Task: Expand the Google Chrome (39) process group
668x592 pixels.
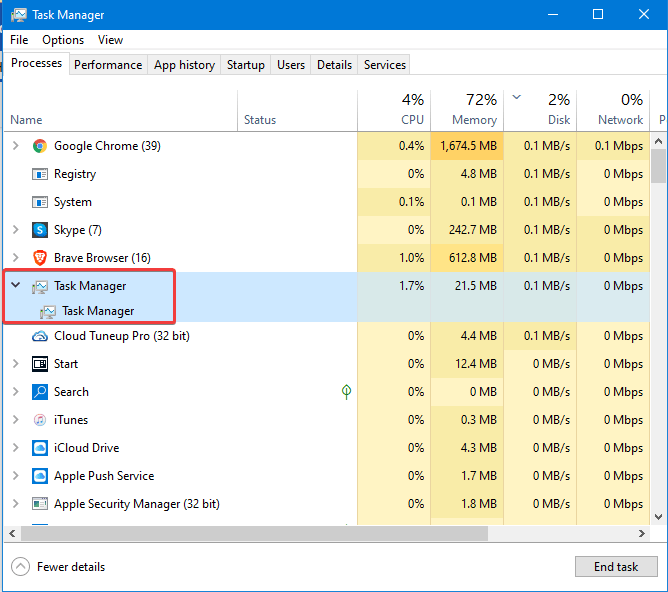Action: point(16,146)
